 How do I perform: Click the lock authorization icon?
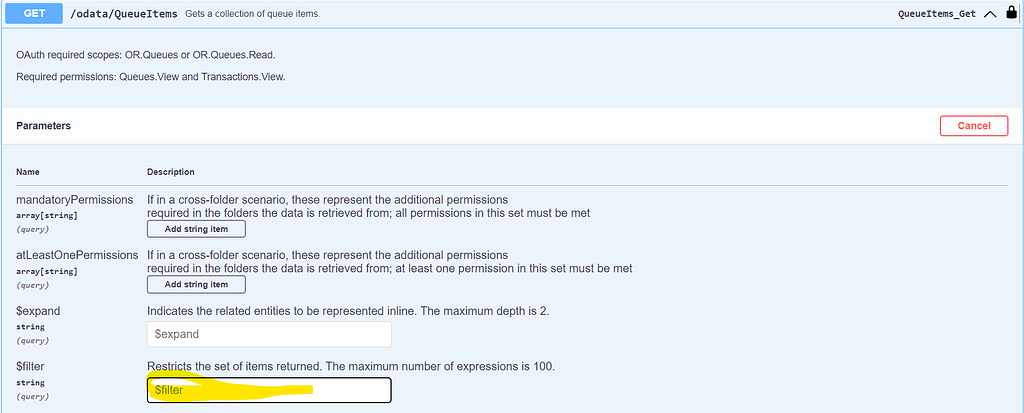coord(1012,14)
